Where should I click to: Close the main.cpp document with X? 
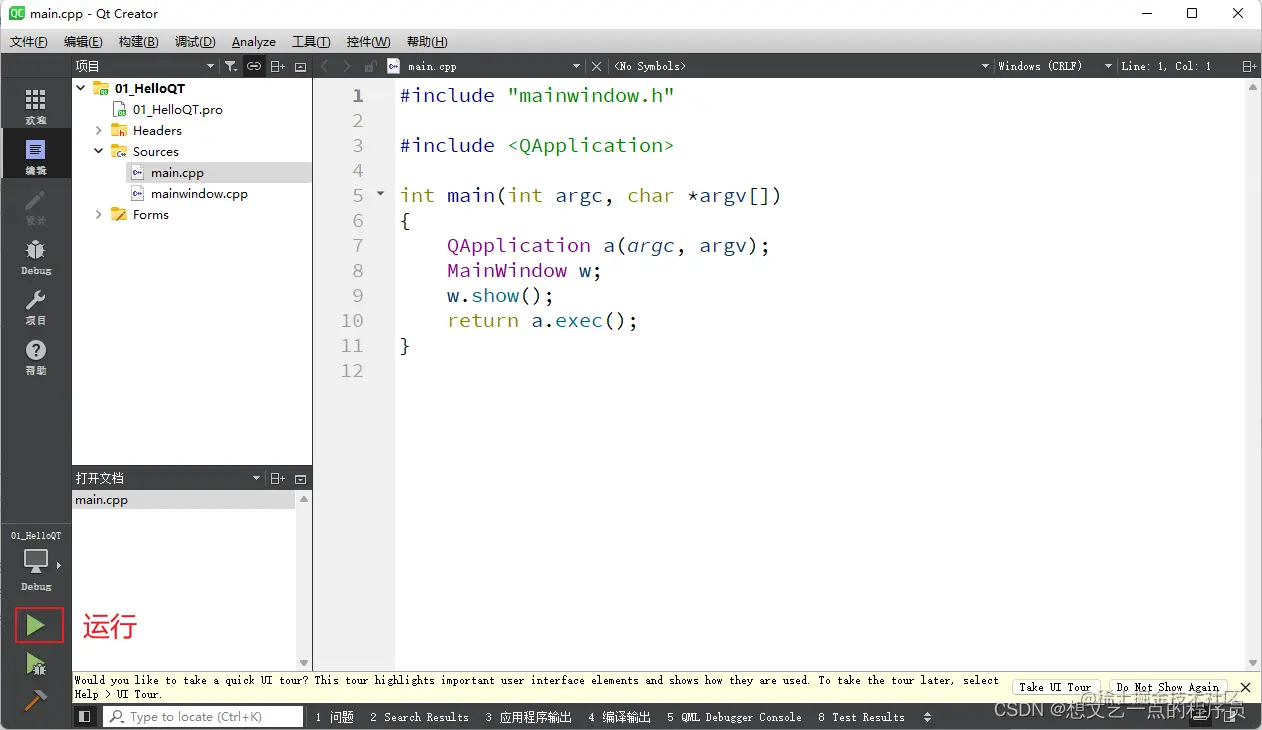pyautogui.click(x=597, y=66)
